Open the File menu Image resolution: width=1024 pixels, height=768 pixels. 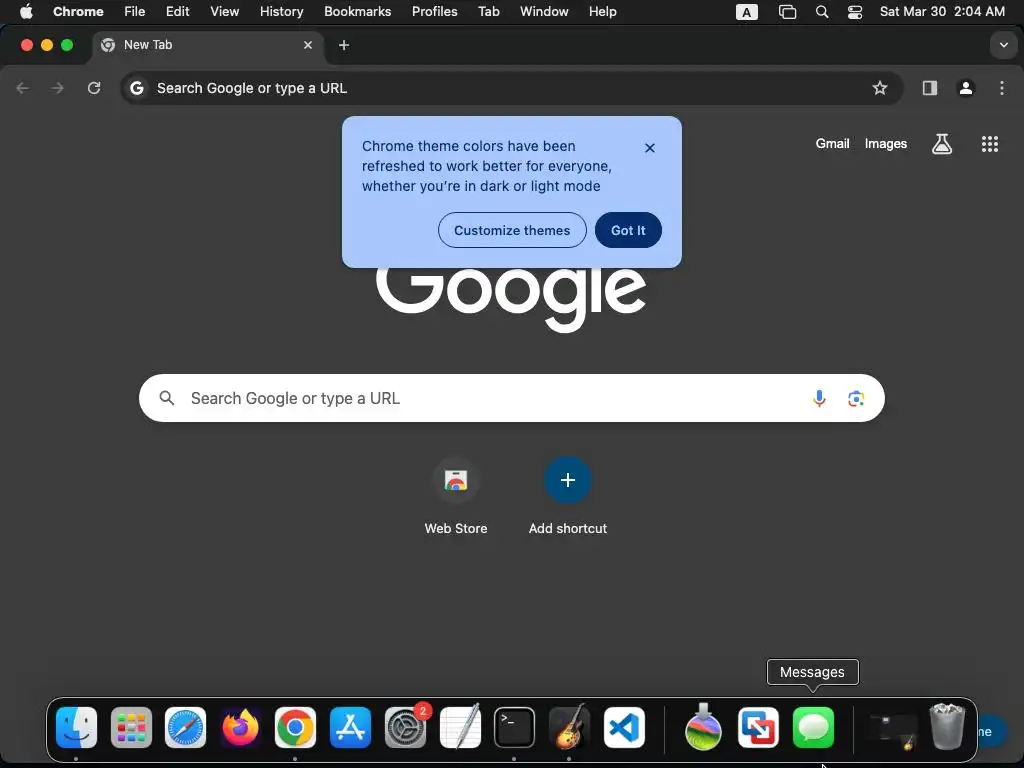coord(135,12)
